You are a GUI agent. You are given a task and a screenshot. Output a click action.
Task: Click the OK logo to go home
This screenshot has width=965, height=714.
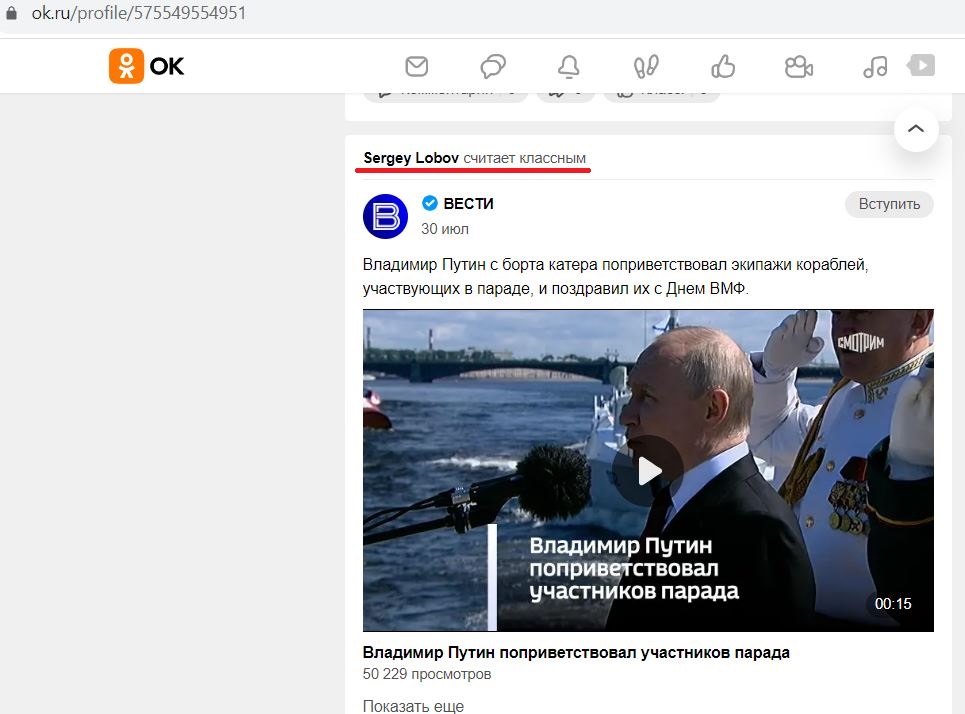pos(146,66)
